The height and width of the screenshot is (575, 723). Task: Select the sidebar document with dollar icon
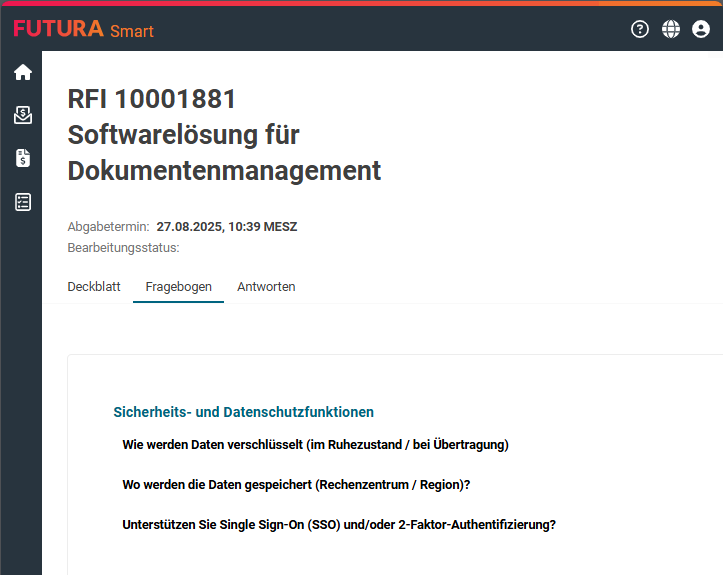tap(22, 158)
